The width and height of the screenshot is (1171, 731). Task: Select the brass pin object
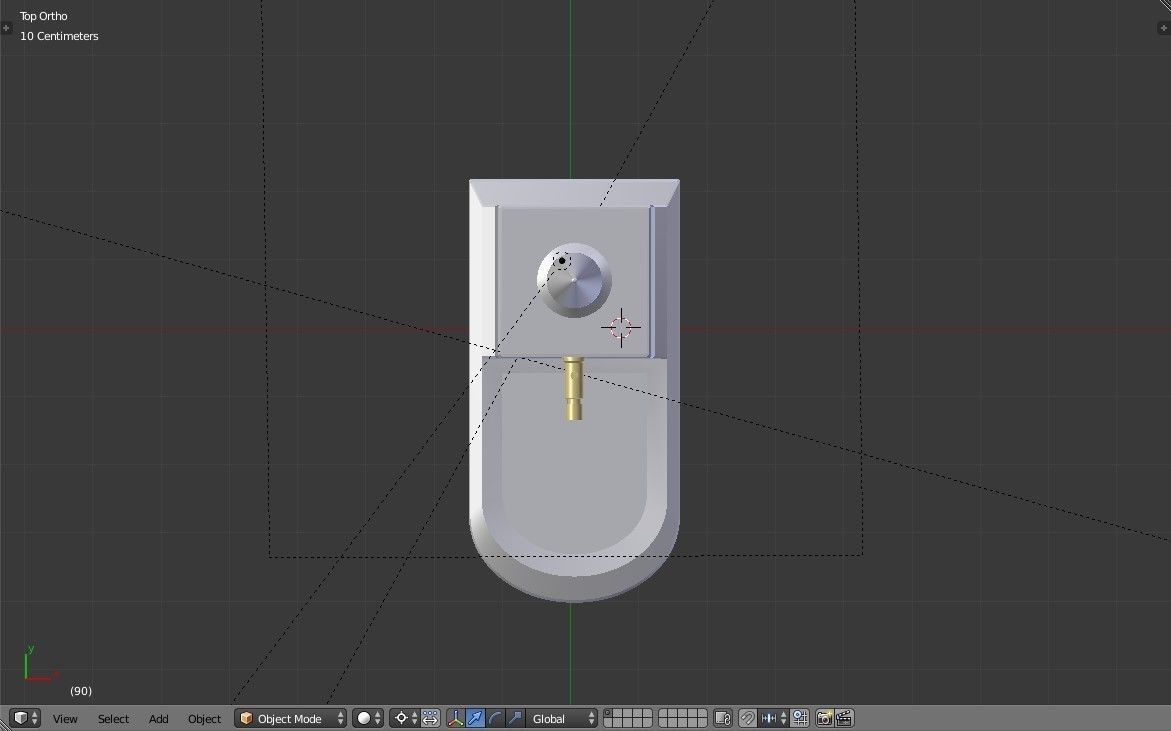(x=574, y=388)
